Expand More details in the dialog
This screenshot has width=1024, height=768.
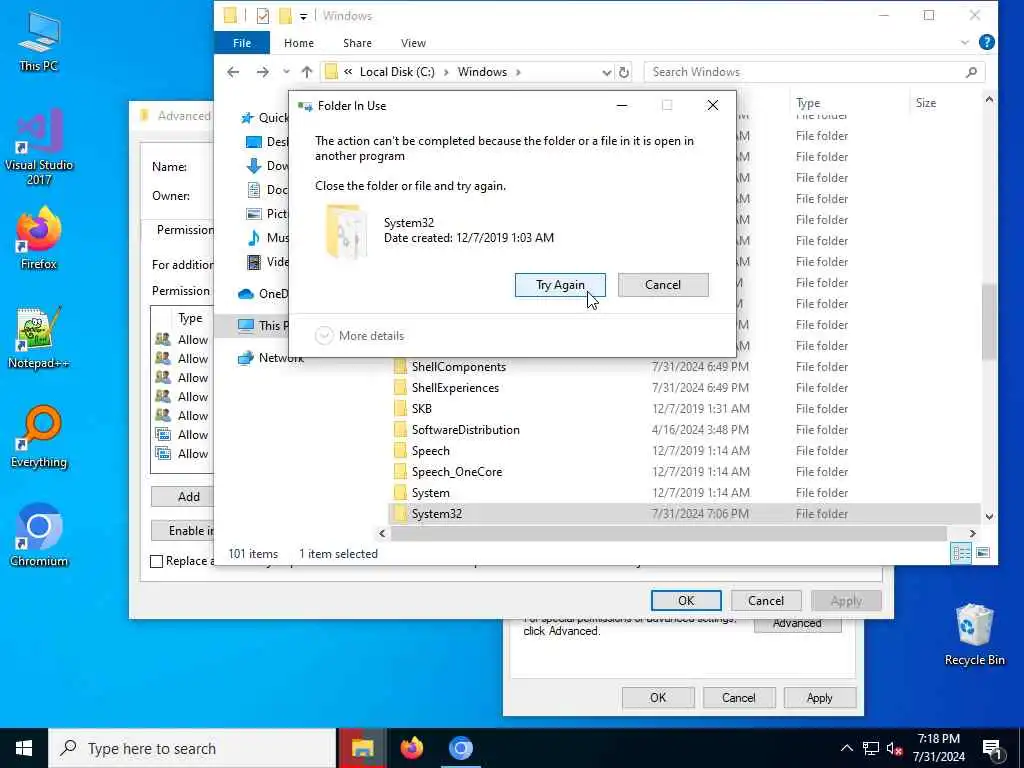pyautogui.click(x=360, y=336)
